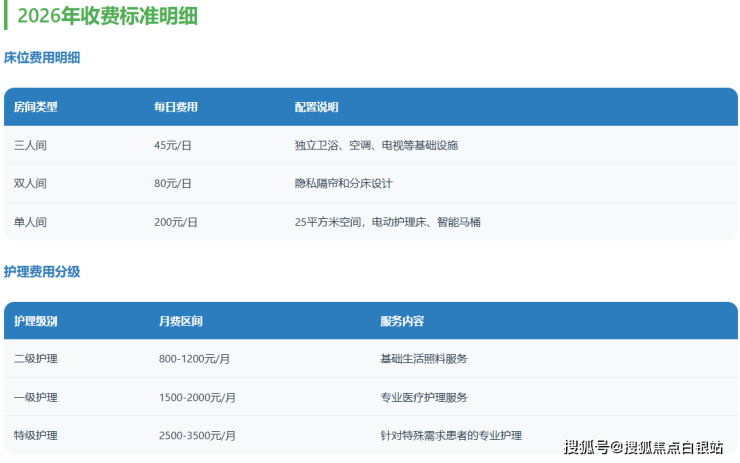Viewport: 740px width, 463px height.
Task: Select the 三人间 room type cell
Action: tap(30, 145)
